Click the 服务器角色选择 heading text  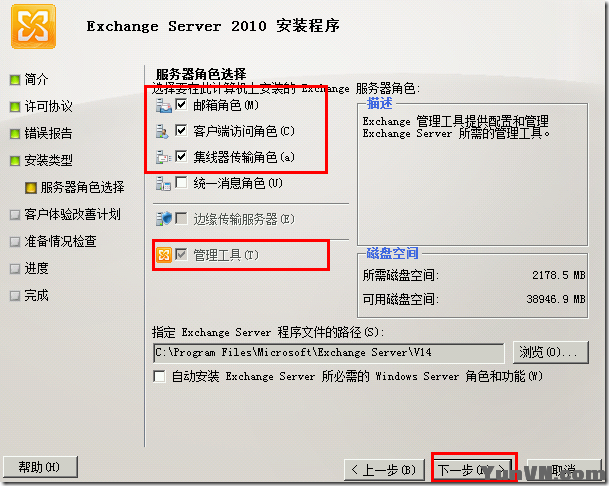pyautogui.click(x=201, y=74)
